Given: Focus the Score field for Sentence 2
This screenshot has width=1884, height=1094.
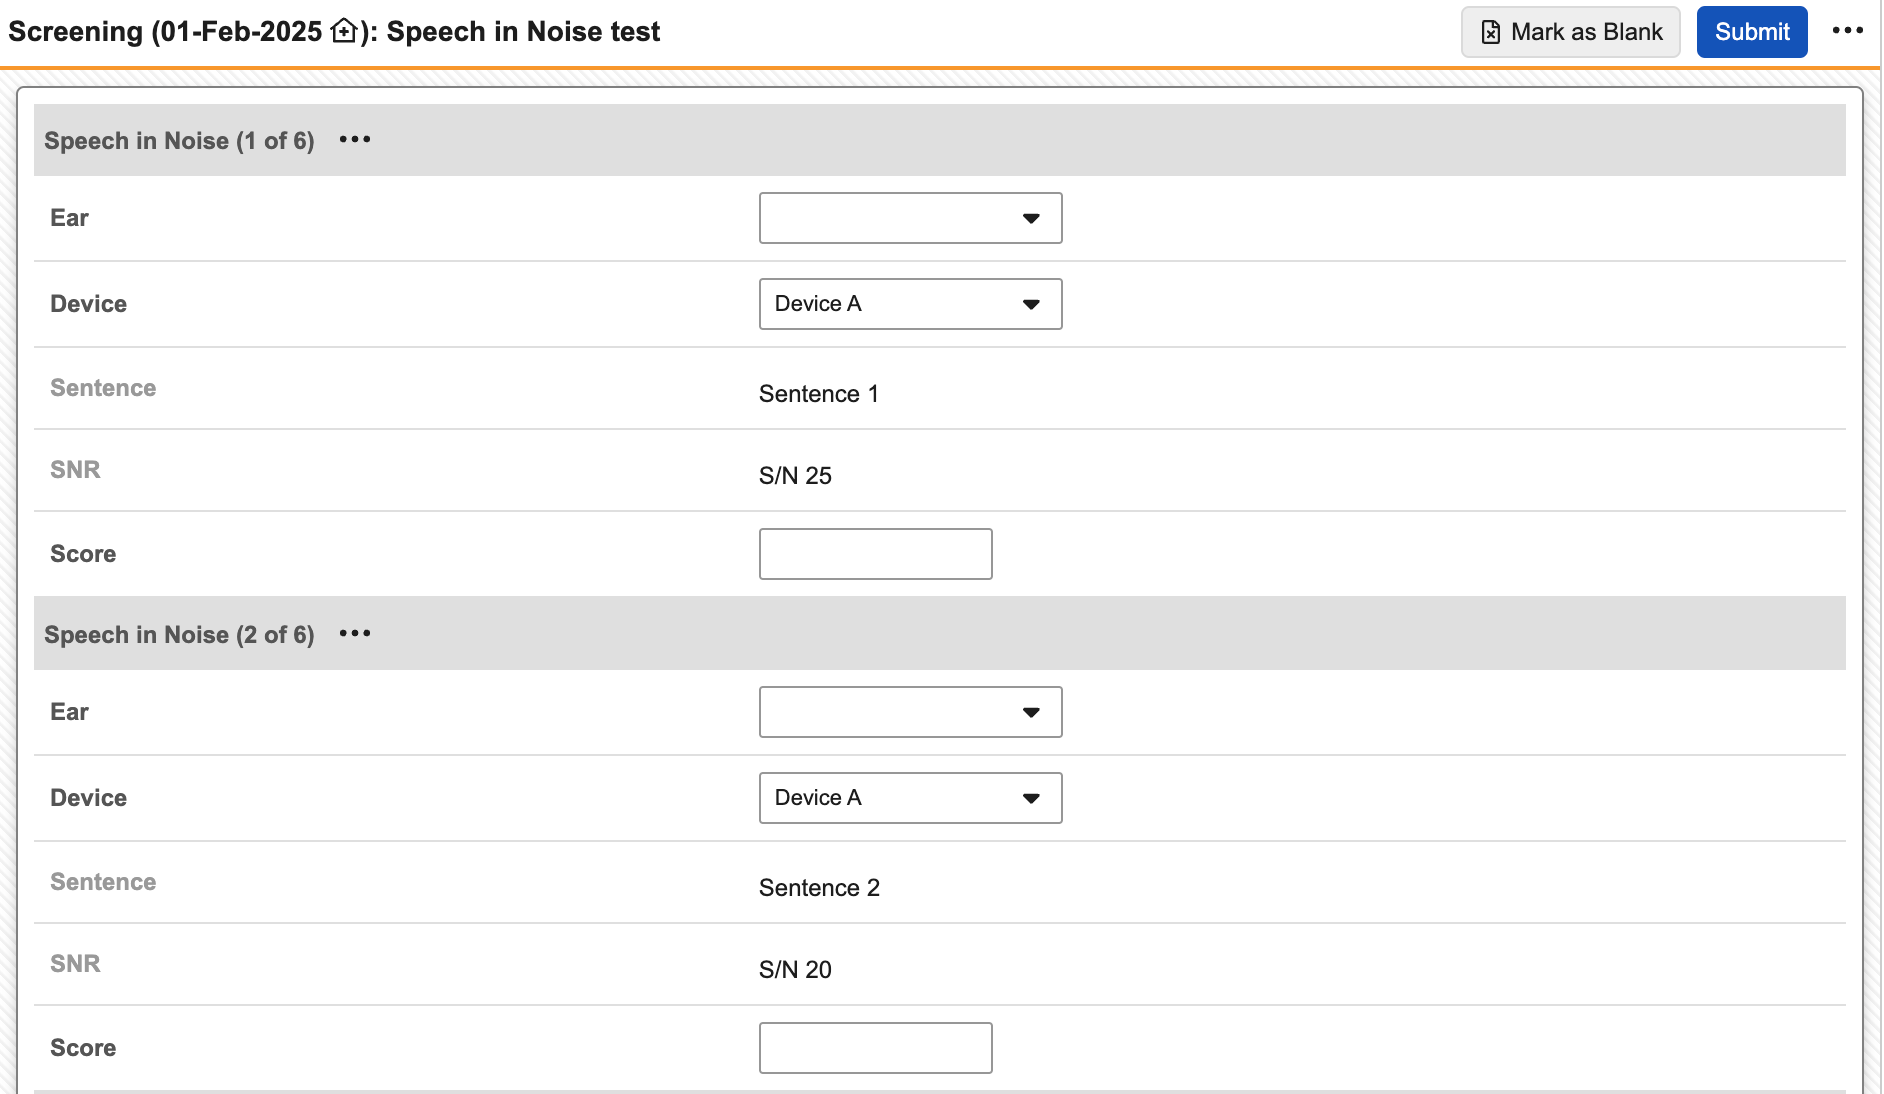Looking at the screenshot, I should pos(875,1048).
